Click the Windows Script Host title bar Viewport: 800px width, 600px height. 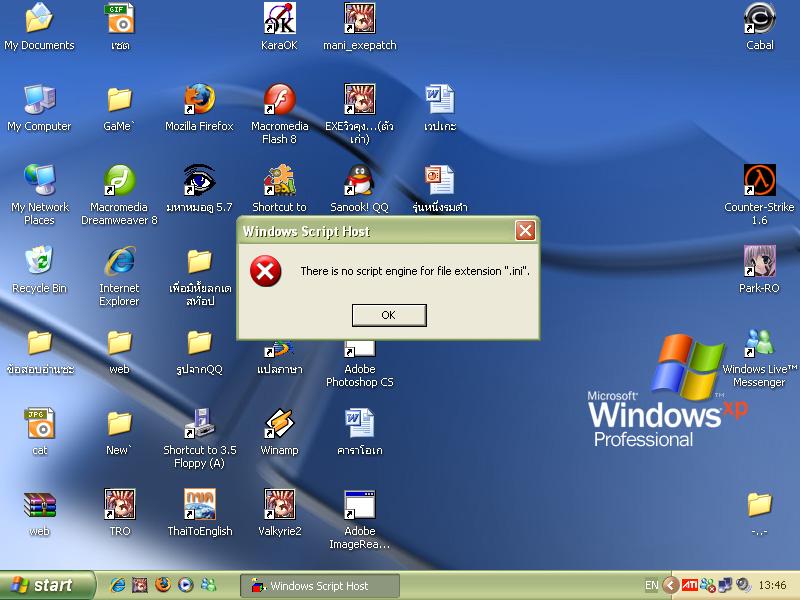pyautogui.click(x=389, y=231)
